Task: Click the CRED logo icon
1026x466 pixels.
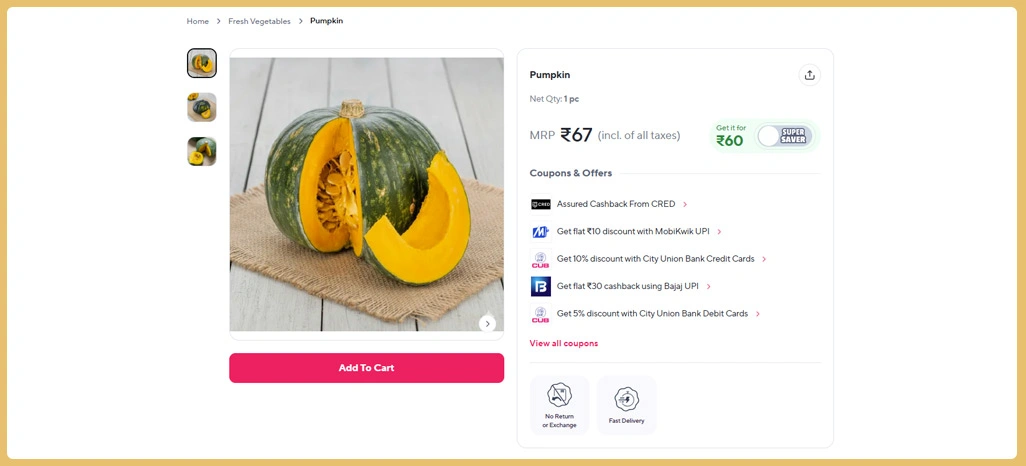Action: (x=541, y=204)
